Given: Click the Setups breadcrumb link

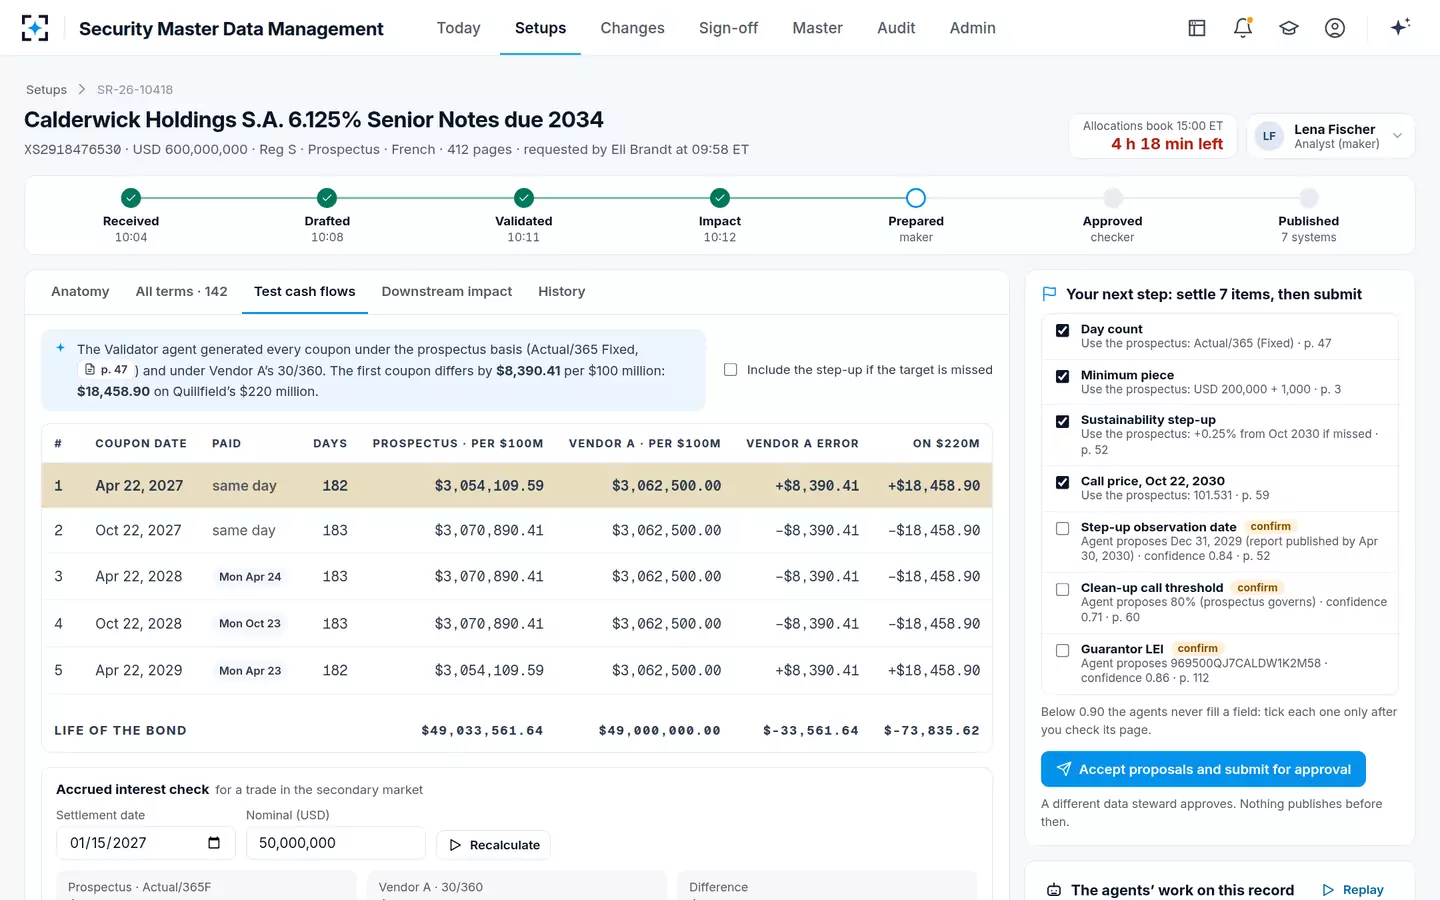Looking at the screenshot, I should tap(46, 90).
